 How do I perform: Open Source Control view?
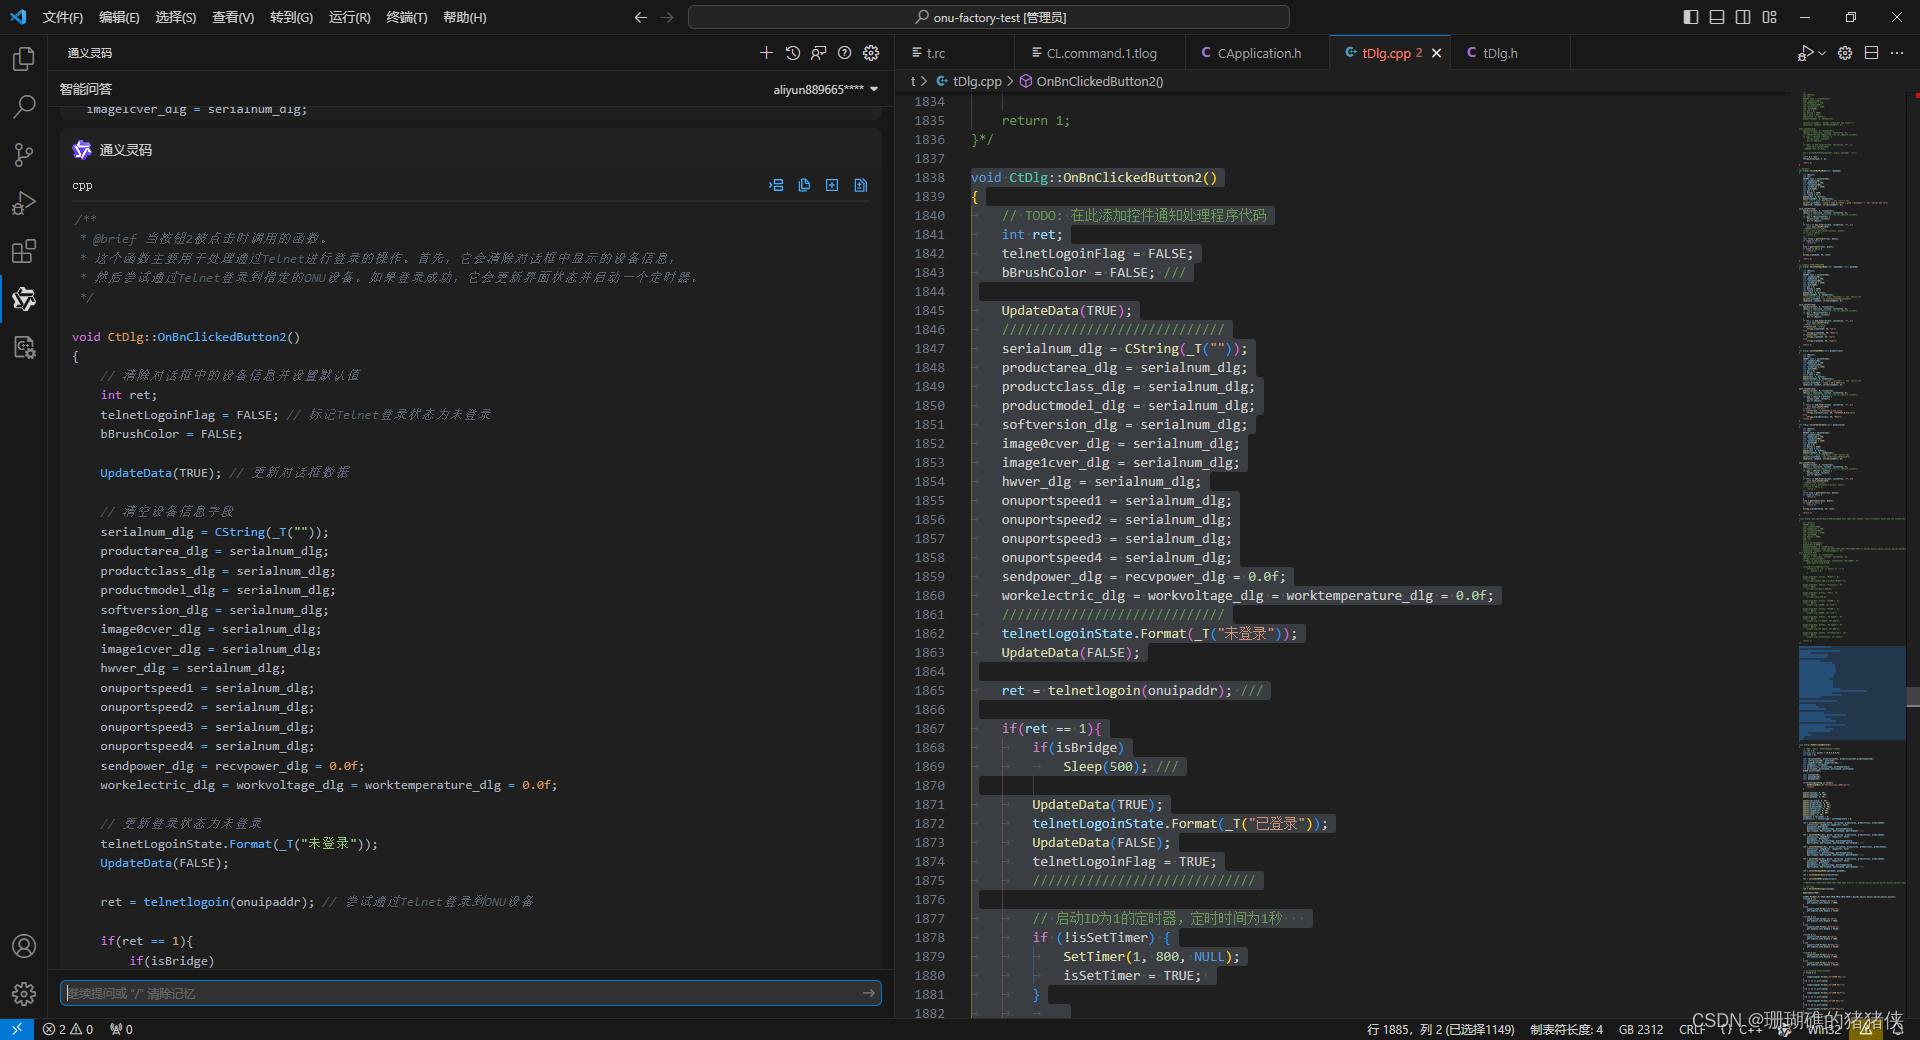point(24,155)
